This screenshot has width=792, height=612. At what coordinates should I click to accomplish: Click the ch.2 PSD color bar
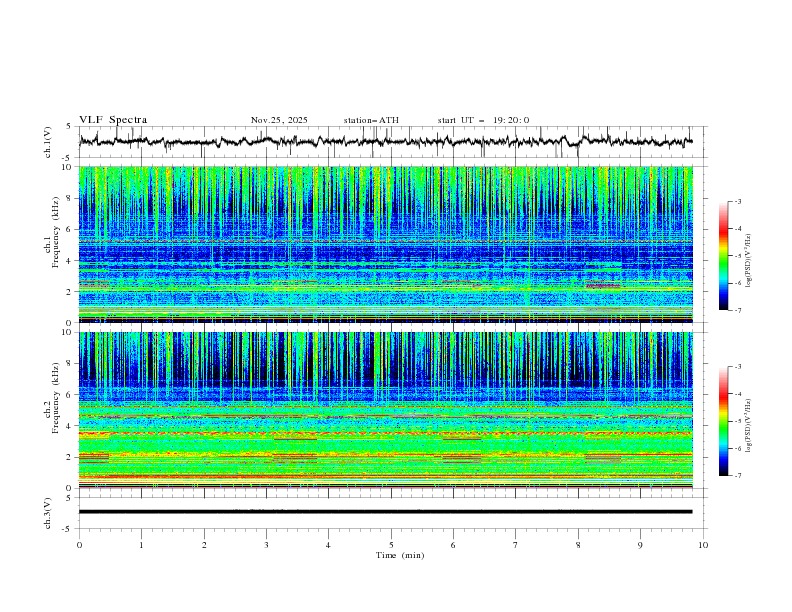[723, 421]
